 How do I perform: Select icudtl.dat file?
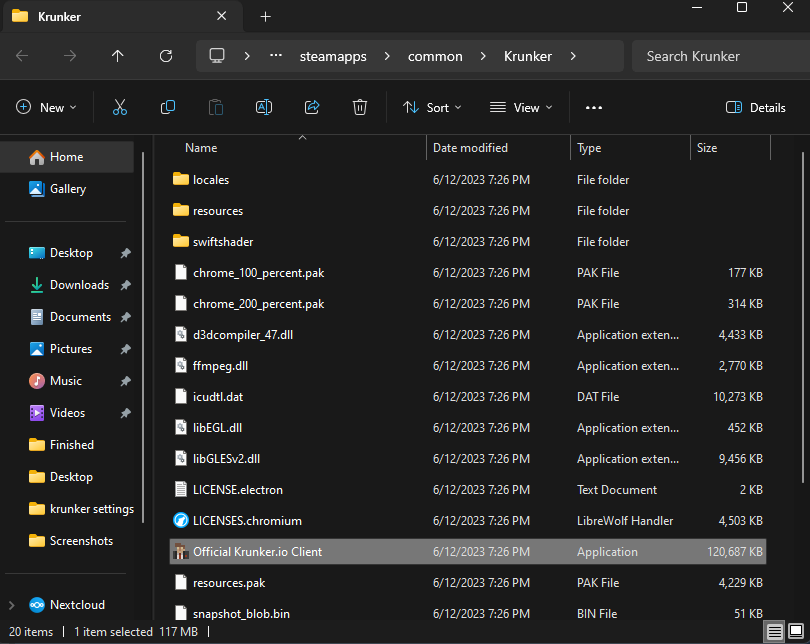point(468,397)
